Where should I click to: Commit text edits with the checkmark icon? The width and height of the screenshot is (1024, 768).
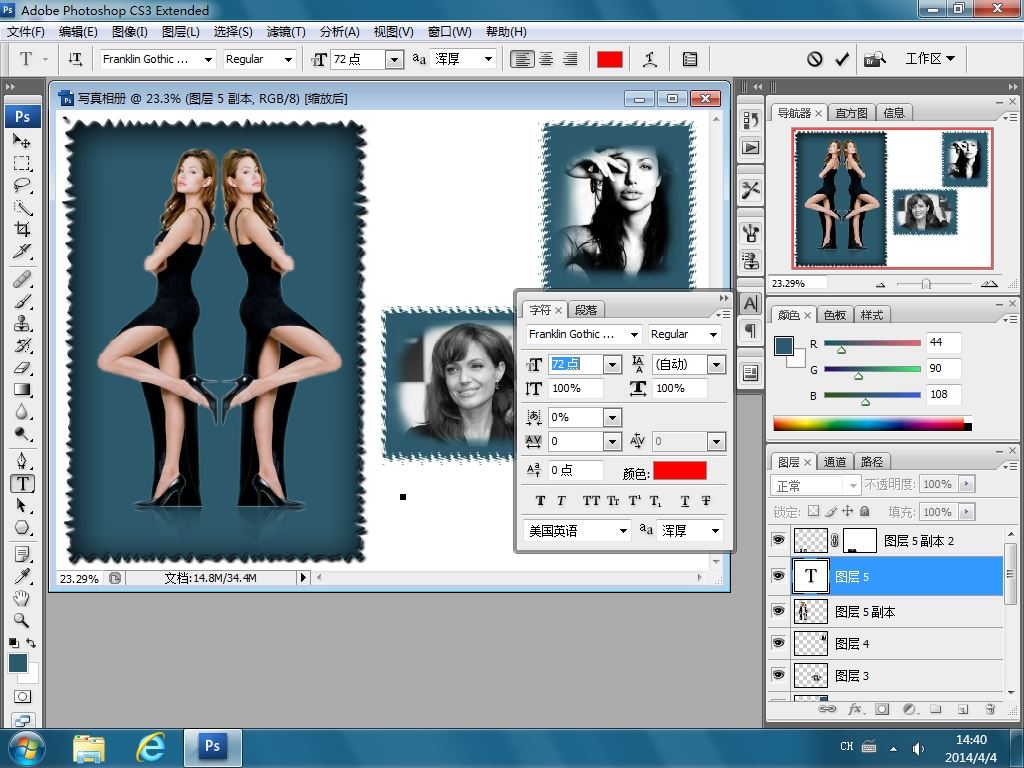[842, 59]
